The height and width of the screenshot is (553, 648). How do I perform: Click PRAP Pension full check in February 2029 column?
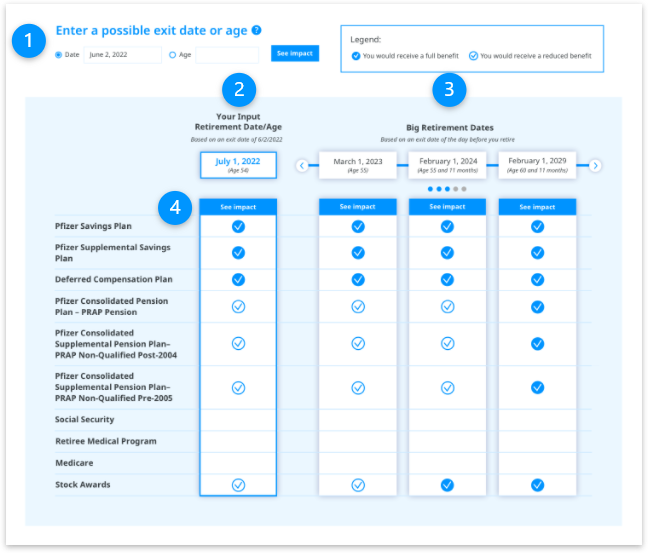coord(537,307)
